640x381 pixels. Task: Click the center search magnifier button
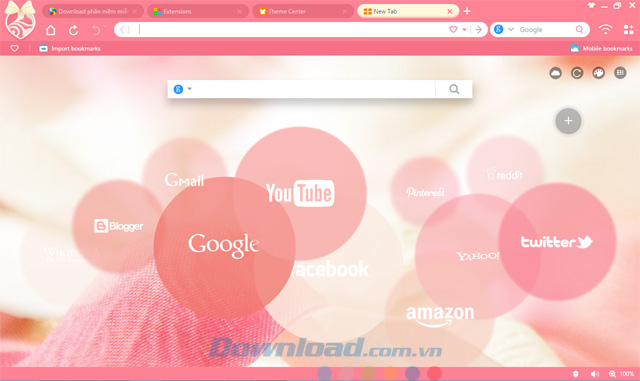(454, 89)
